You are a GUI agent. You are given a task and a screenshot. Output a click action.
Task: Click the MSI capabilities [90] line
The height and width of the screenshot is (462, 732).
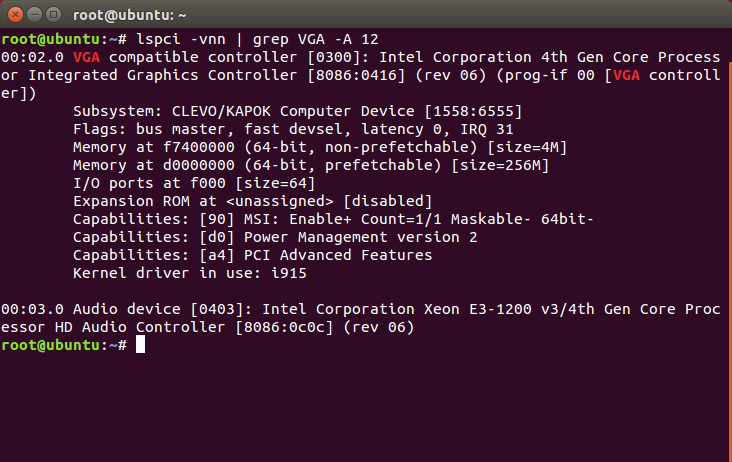(x=333, y=219)
